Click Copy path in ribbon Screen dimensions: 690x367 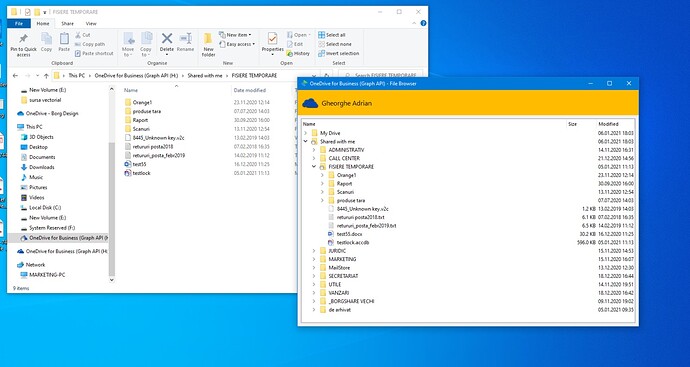[90, 44]
